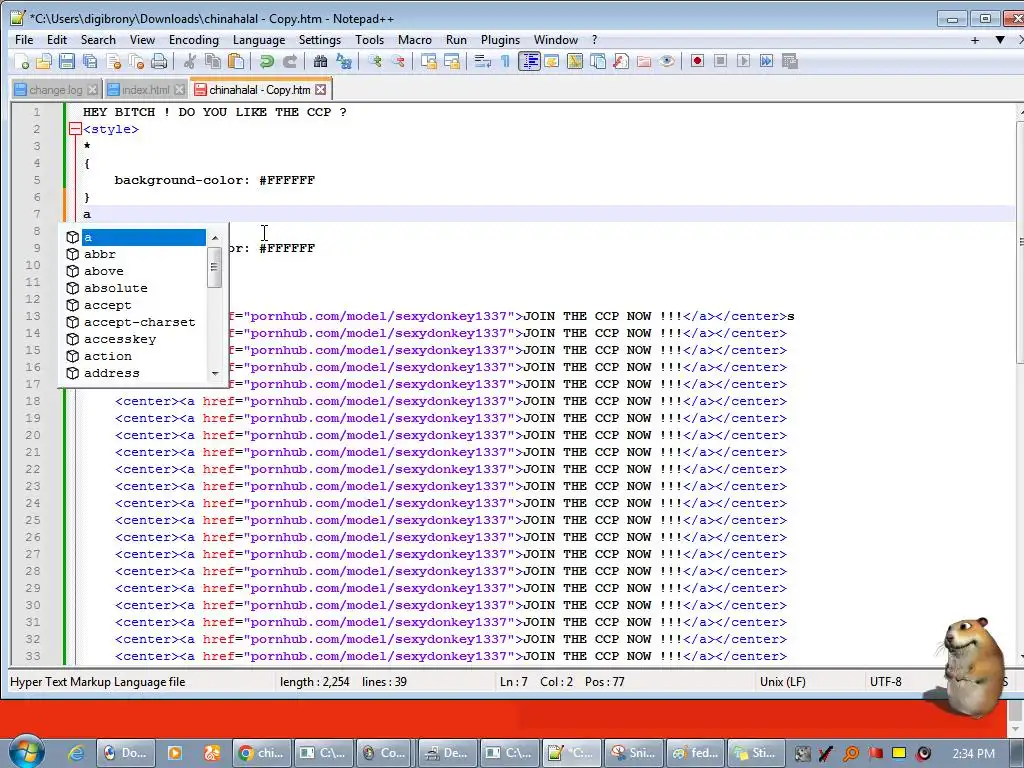Click the plus button beside the menu bar
Screen dimensions: 1024x768
(975, 40)
